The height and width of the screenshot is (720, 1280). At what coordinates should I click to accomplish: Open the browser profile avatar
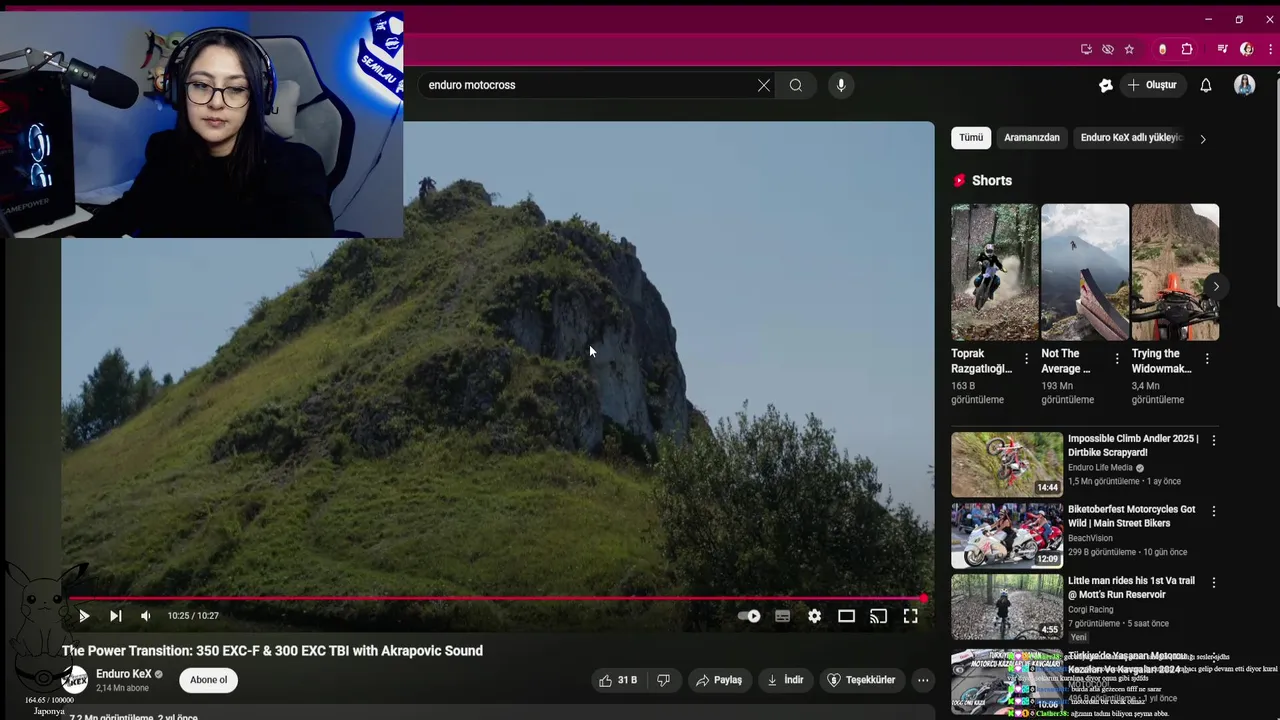tap(1247, 49)
